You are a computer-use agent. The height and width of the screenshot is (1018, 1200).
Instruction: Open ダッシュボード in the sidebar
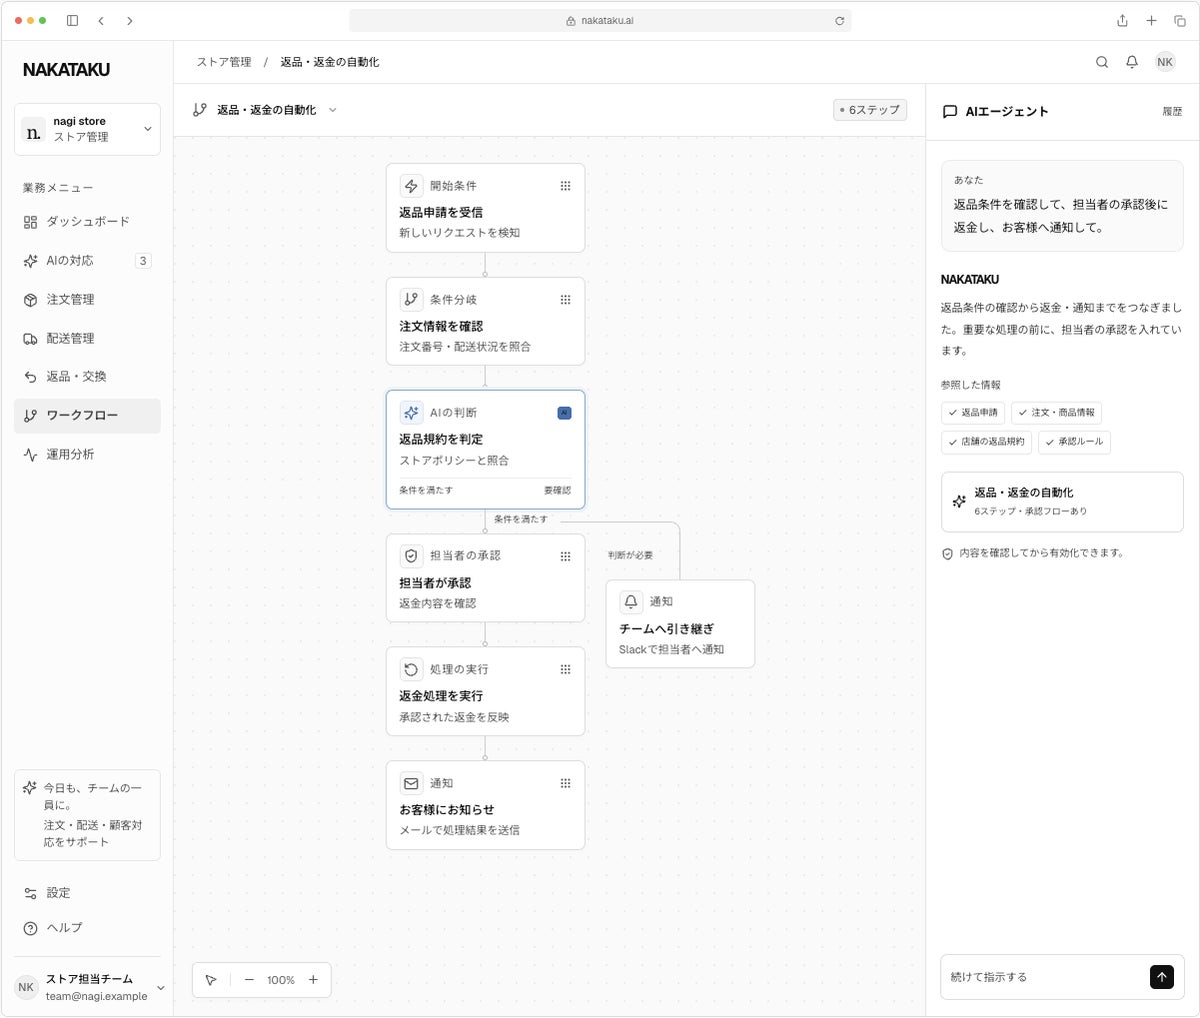[87, 222]
